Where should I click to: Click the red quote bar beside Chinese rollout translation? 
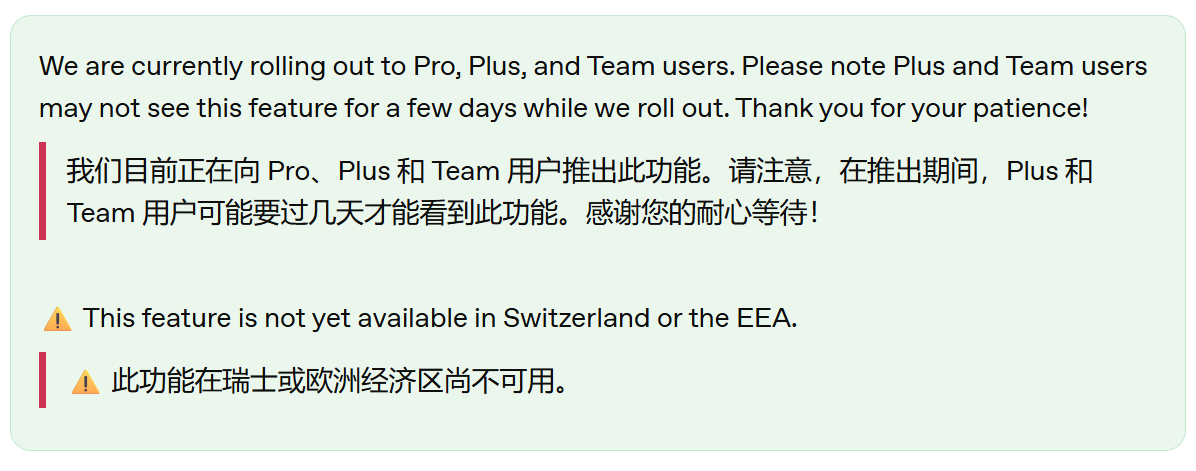tap(43, 191)
